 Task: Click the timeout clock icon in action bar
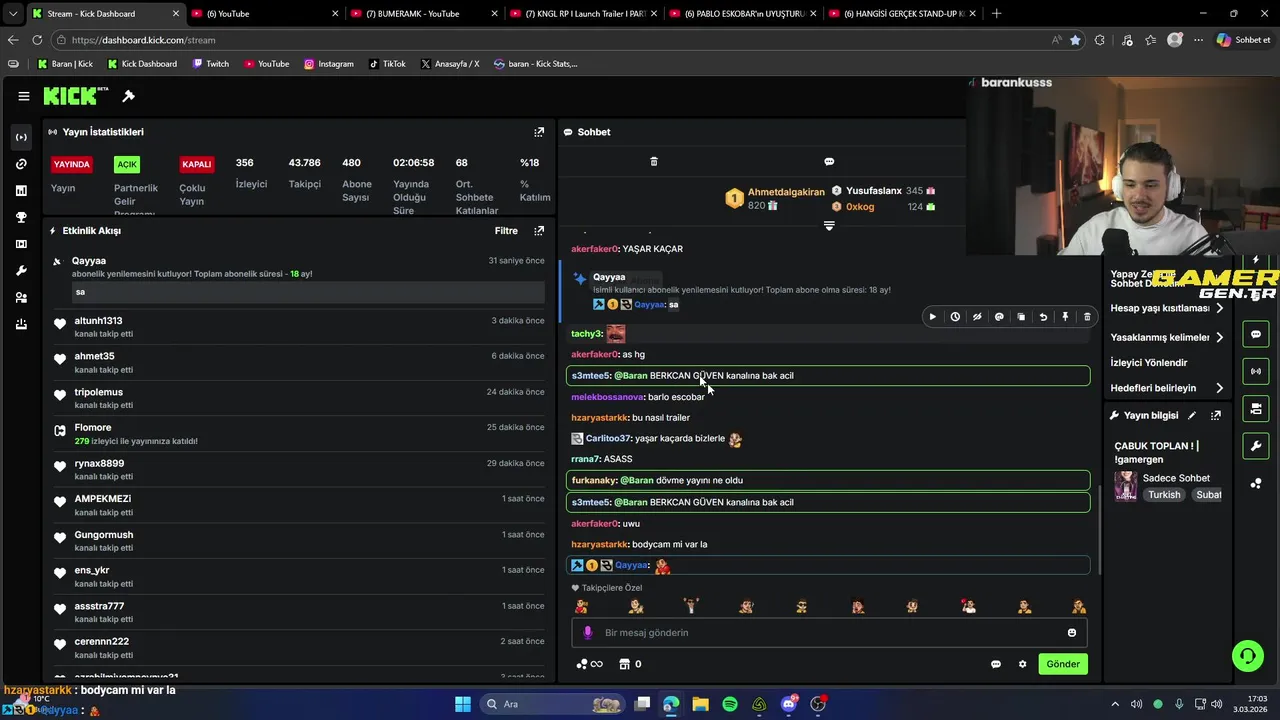[x=955, y=317]
